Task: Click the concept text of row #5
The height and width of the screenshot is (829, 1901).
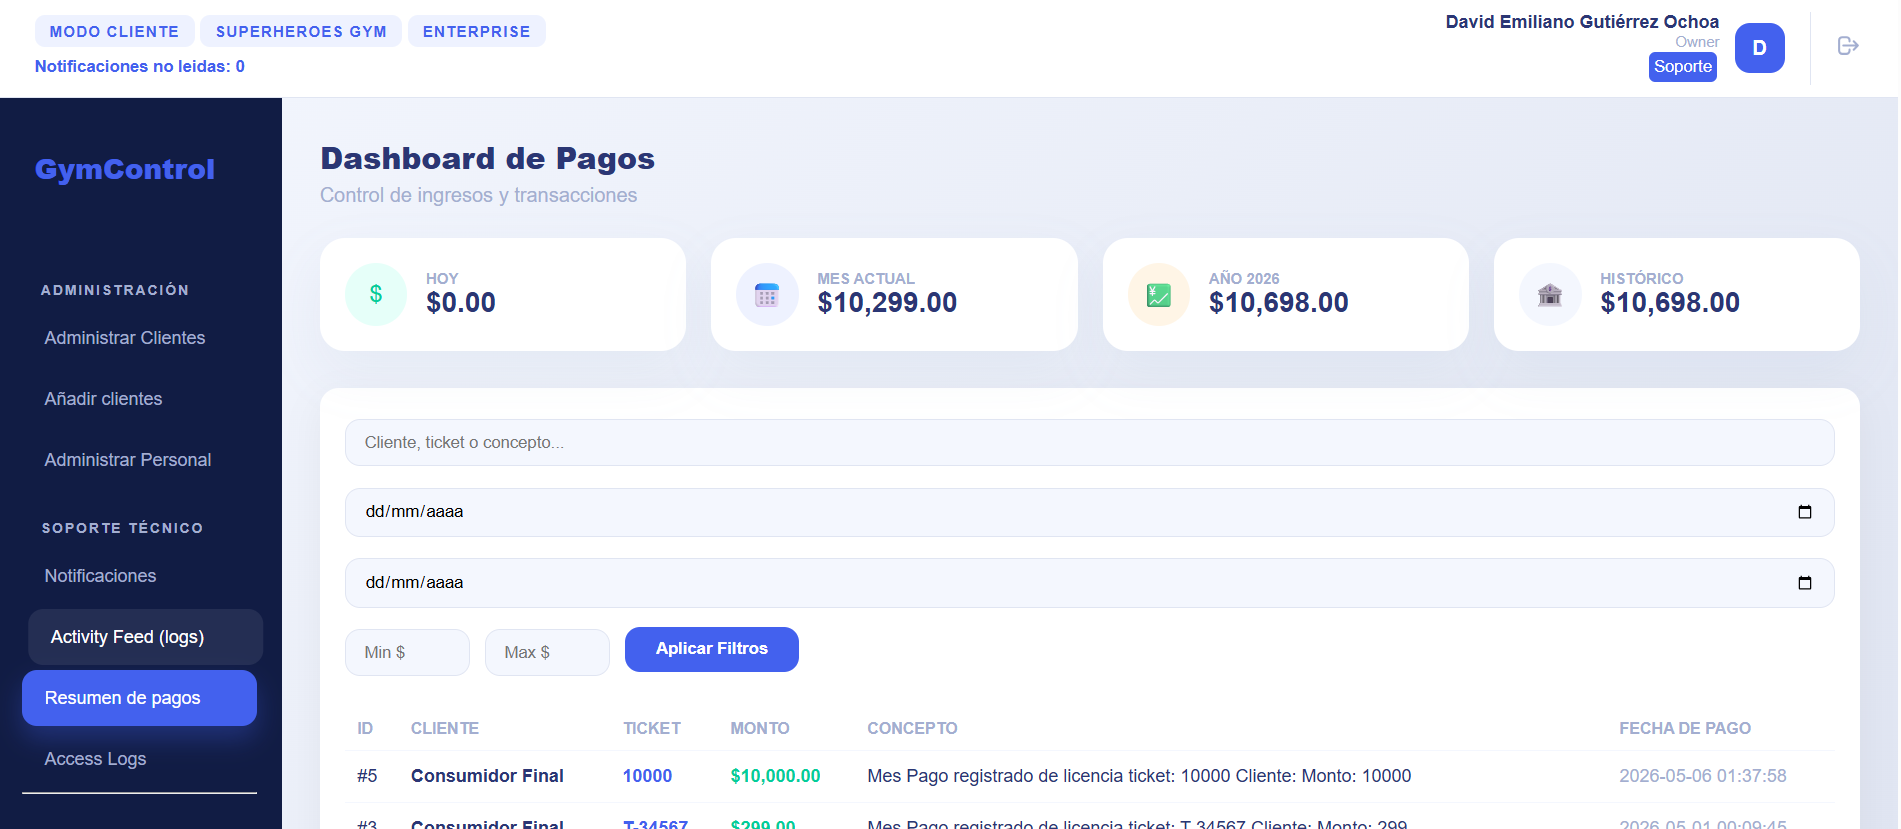Action: (x=1139, y=776)
